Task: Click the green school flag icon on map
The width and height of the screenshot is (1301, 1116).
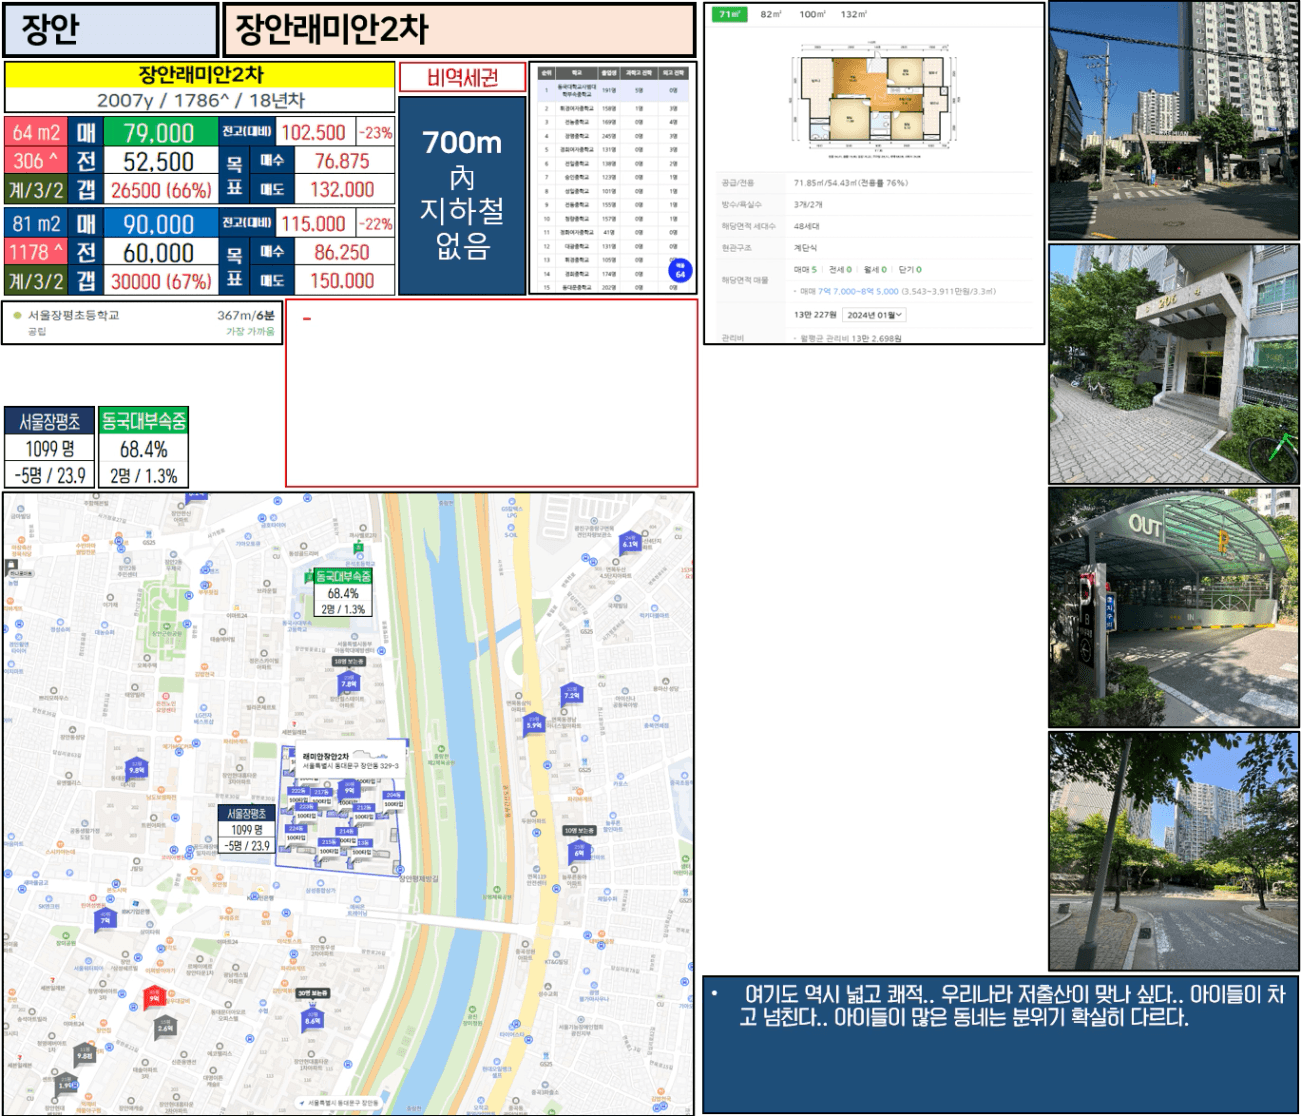Action: point(359,548)
